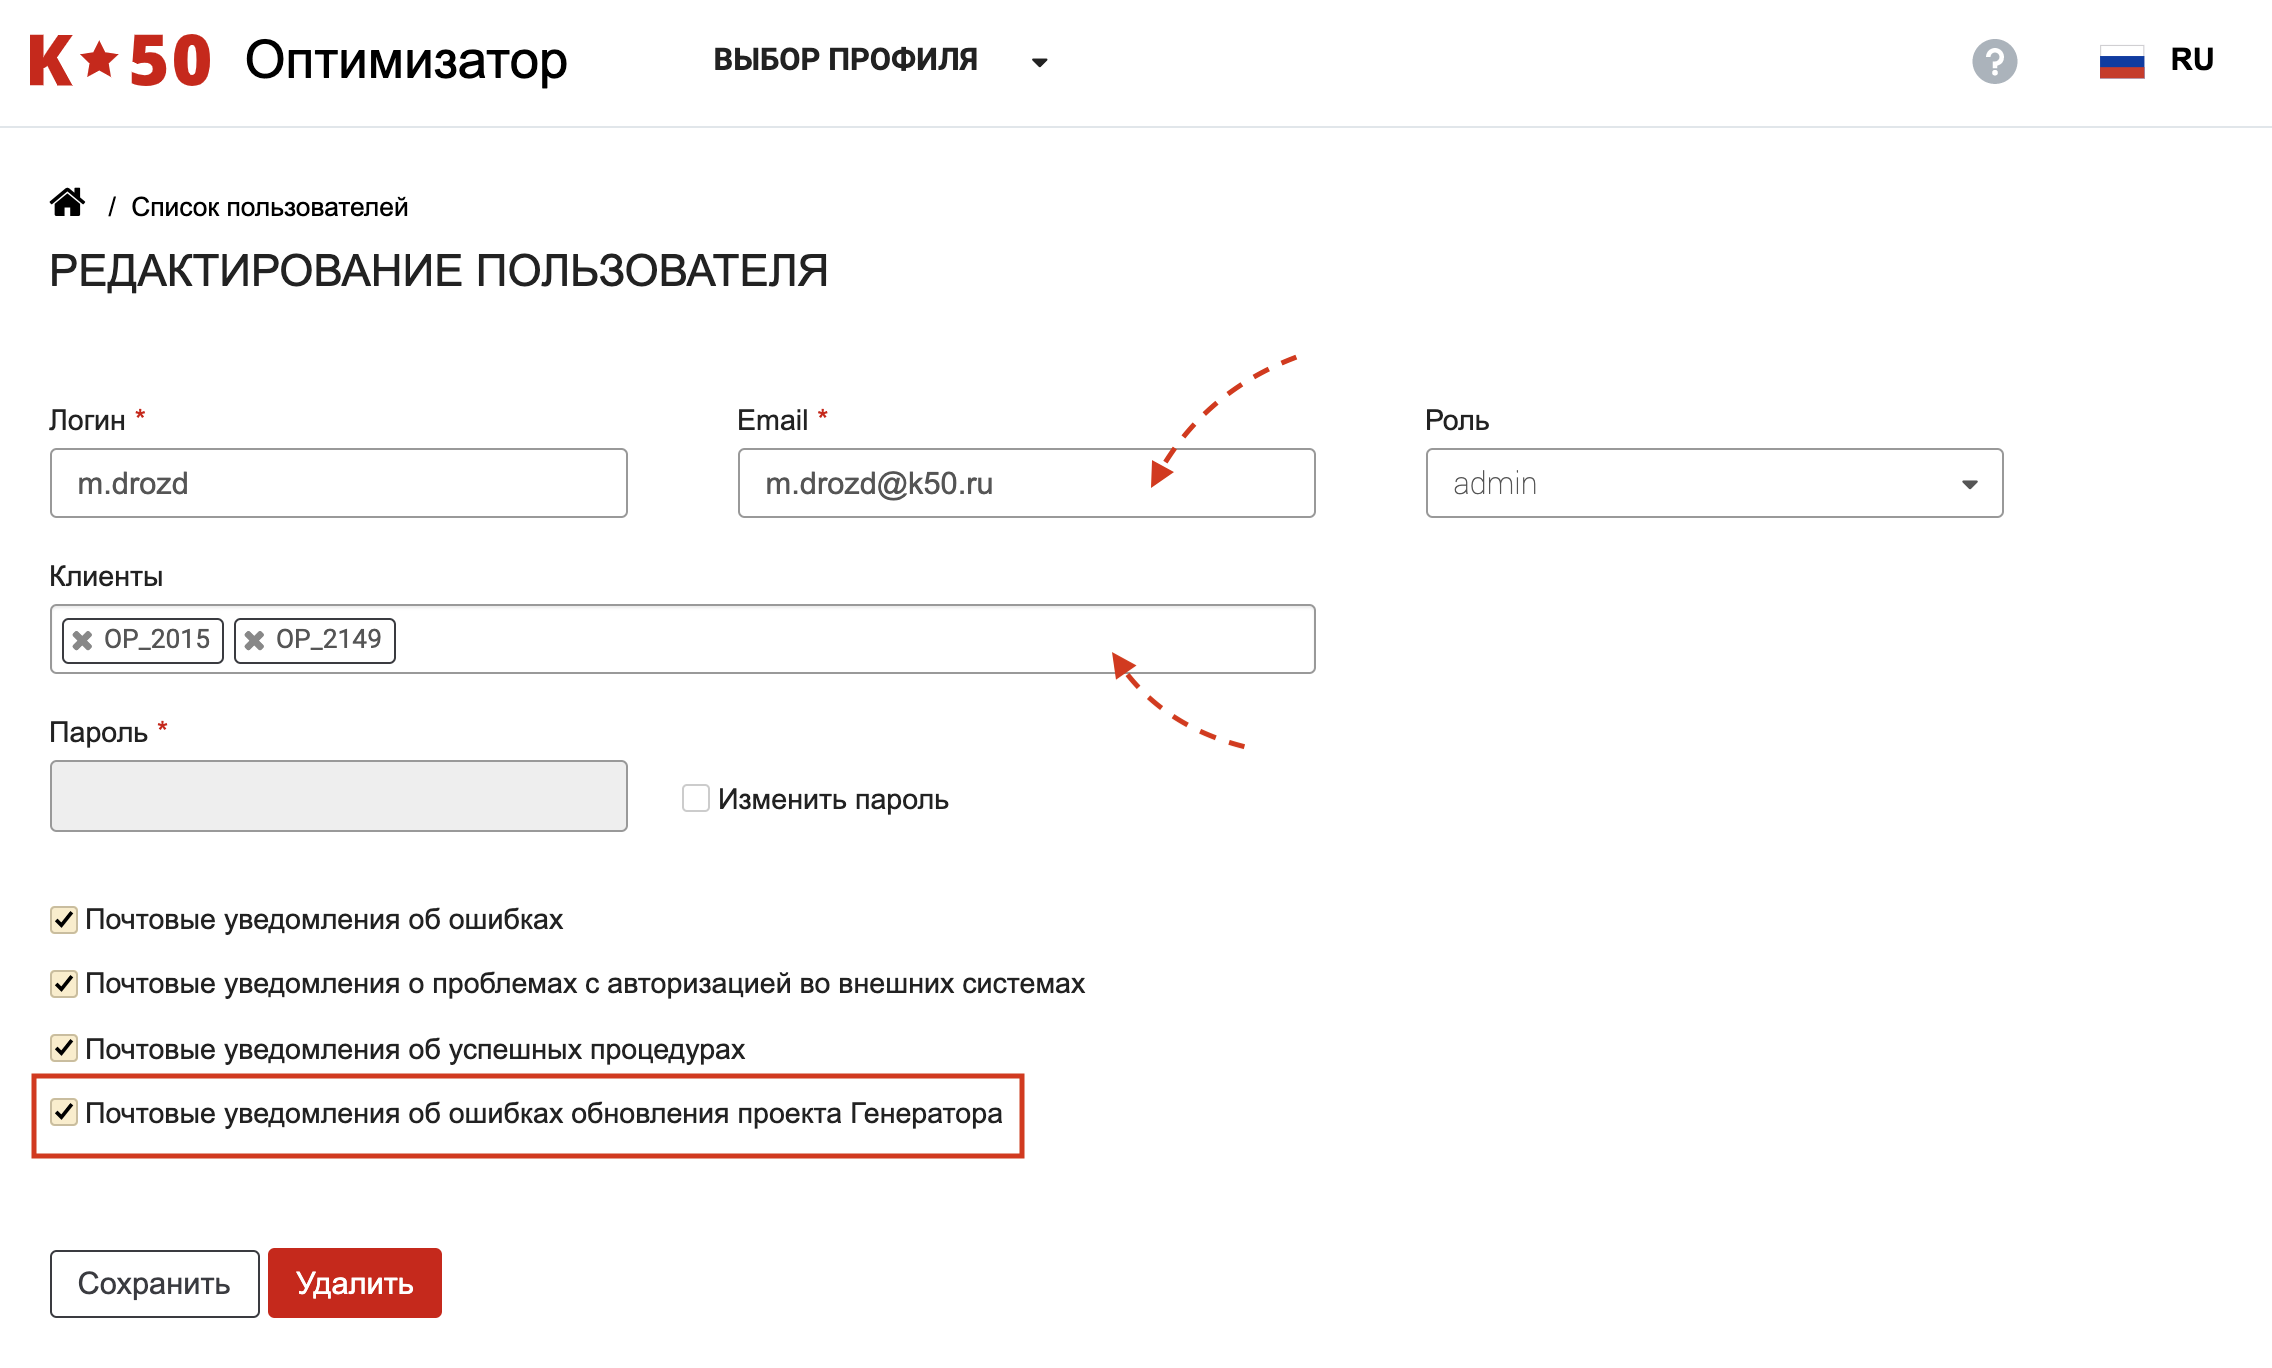Focus the Email input field
This screenshot has width=2272, height=1368.
(x=1026, y=483)
